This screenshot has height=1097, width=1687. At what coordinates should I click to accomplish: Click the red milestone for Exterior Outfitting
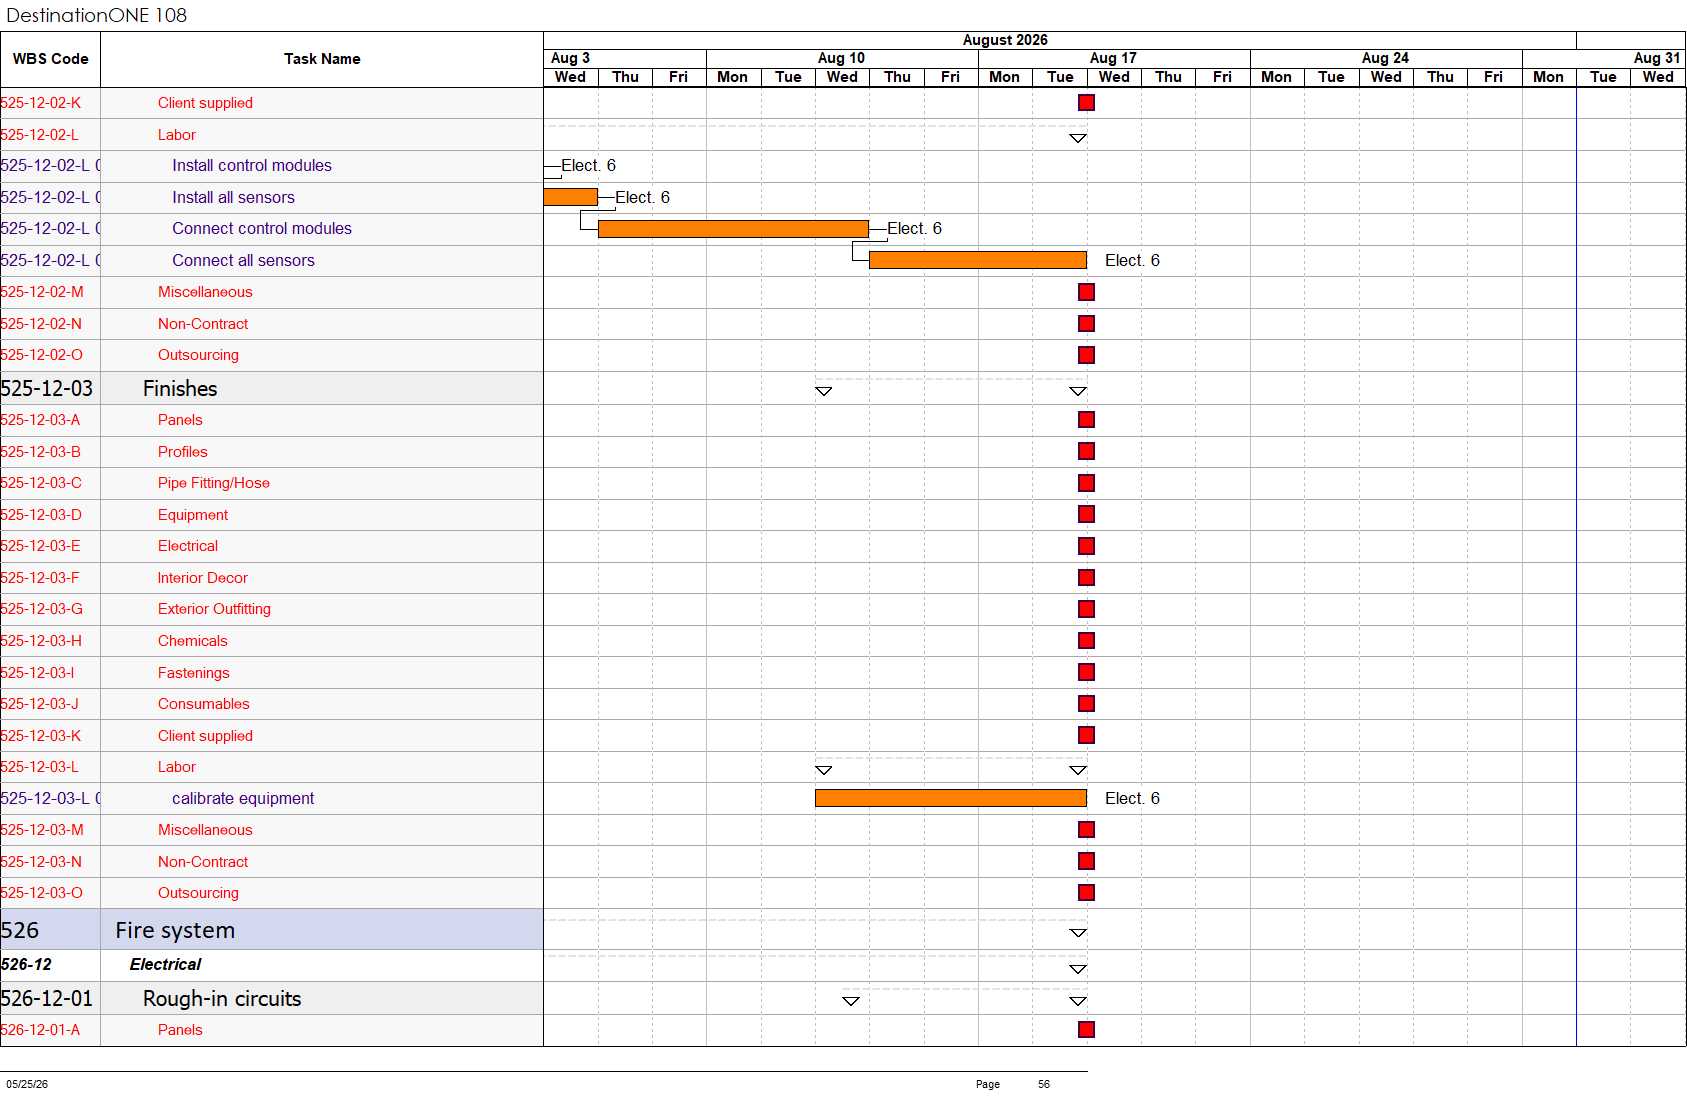[x=1086, y=609]
